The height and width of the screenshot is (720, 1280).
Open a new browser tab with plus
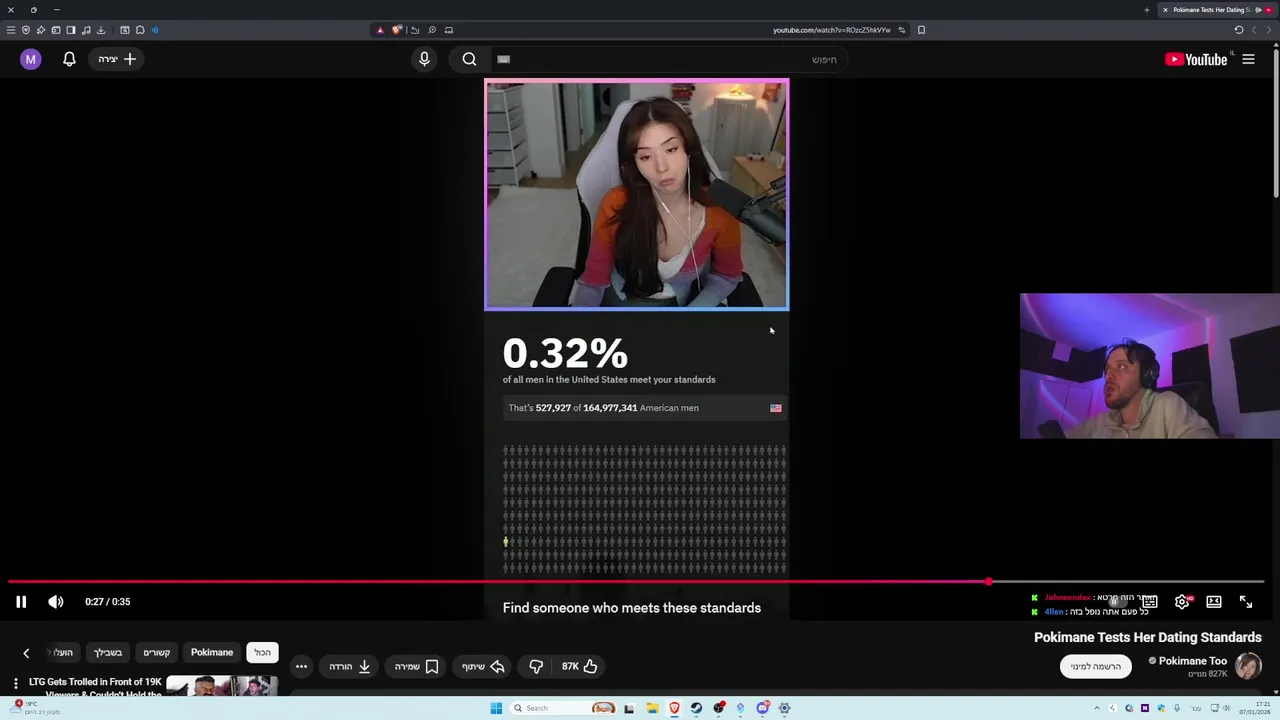coord(1147,10)
